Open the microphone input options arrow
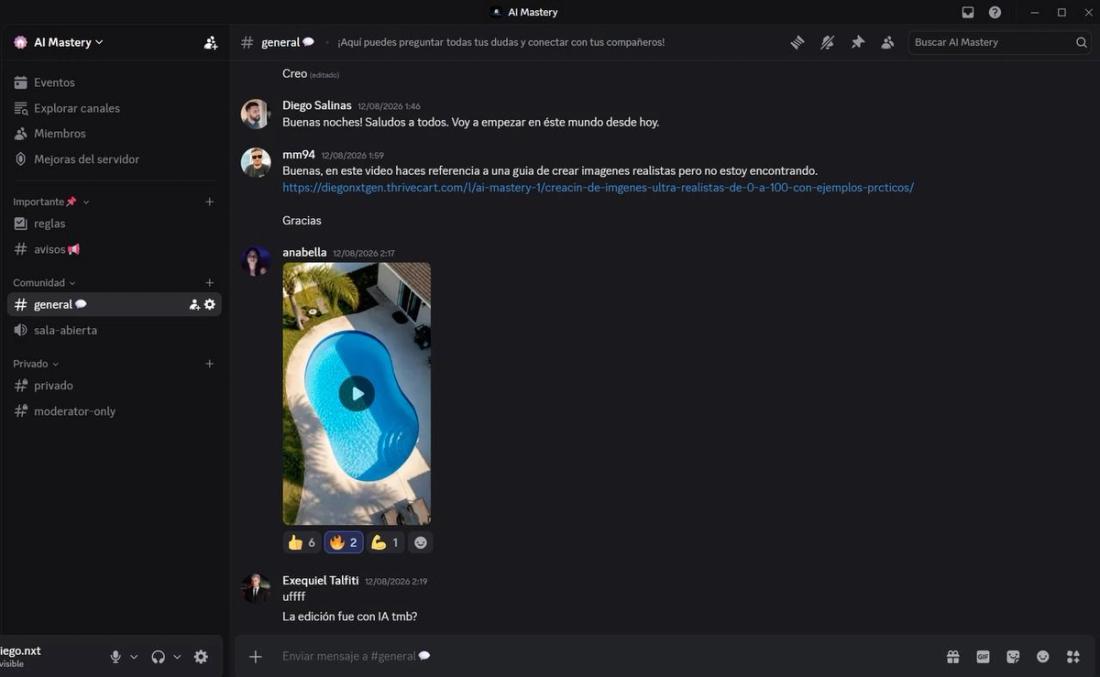The width and height of the screenshot is (1100, 677). pos(134,657)
